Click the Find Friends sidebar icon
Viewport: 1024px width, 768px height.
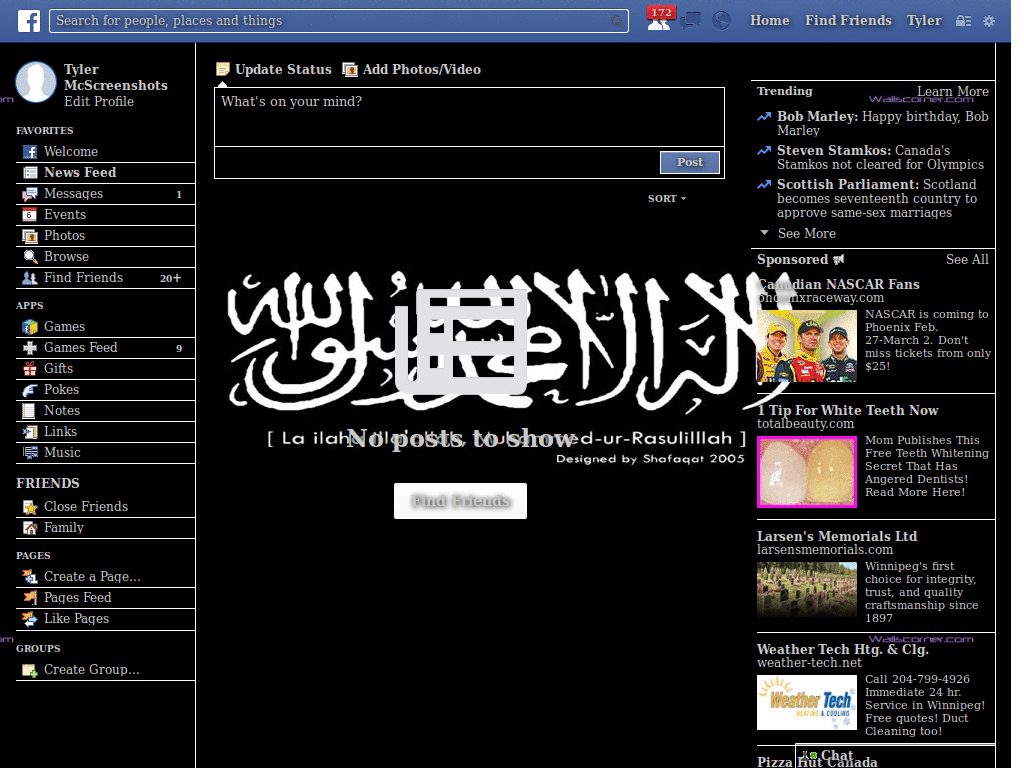pyautogui.click(x=30, y=278)
